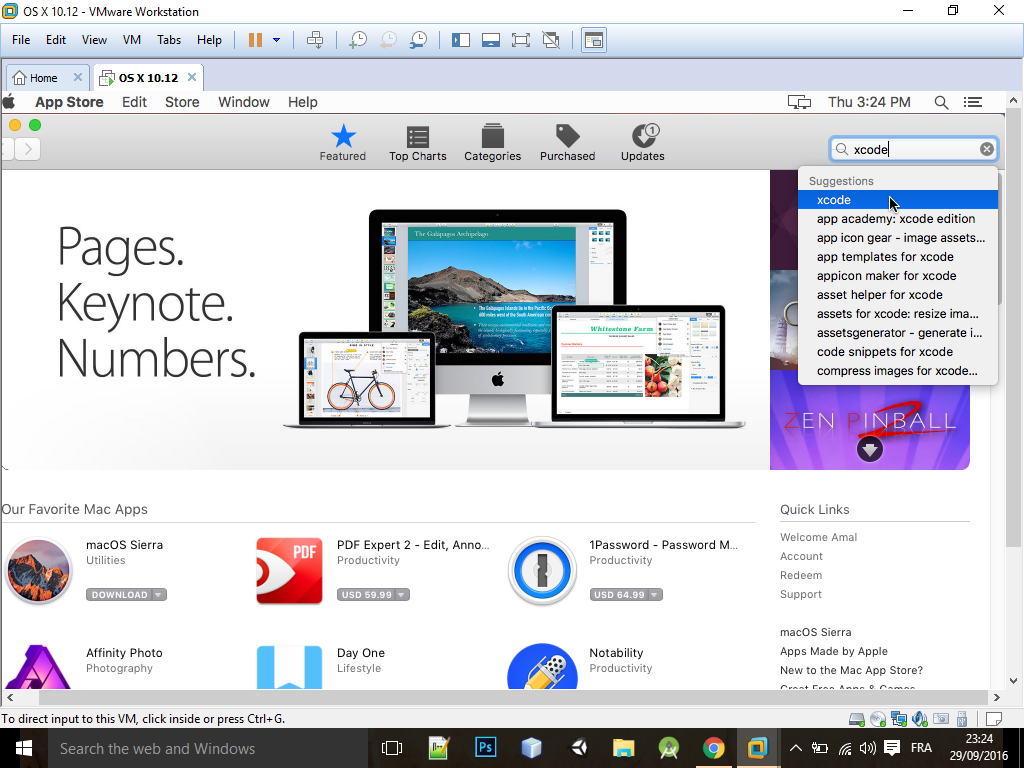Screen dimensions: 1024x768
Task: Close the OS X 10.12 tab
Action: [x=192, y=77]
